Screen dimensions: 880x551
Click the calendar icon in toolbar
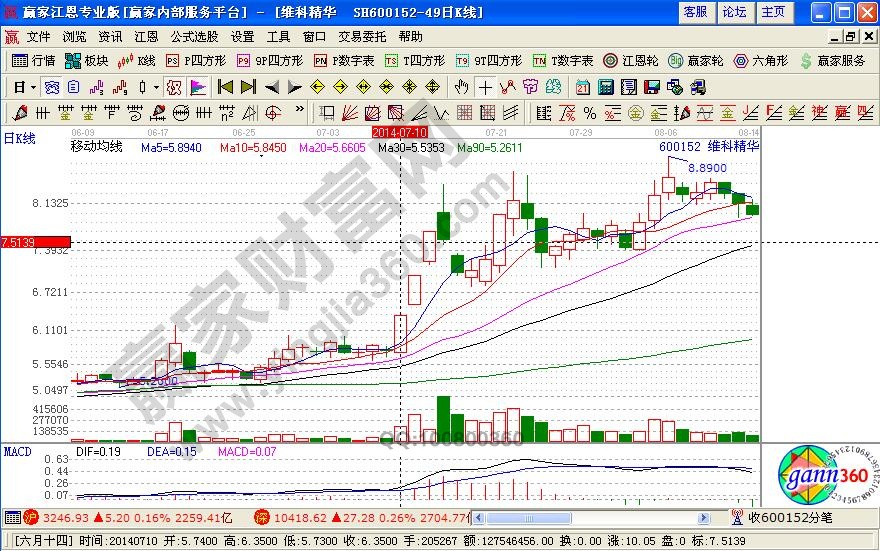(x=582, y=86)
